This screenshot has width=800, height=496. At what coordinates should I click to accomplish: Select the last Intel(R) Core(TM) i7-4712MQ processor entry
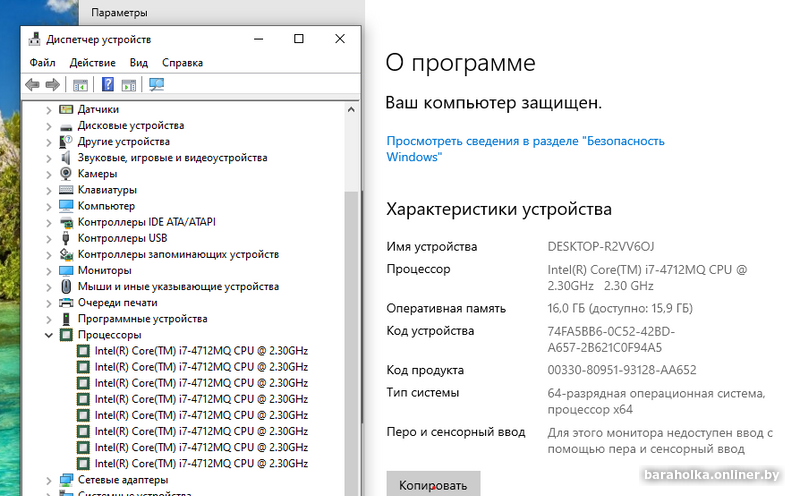[201, 464]
